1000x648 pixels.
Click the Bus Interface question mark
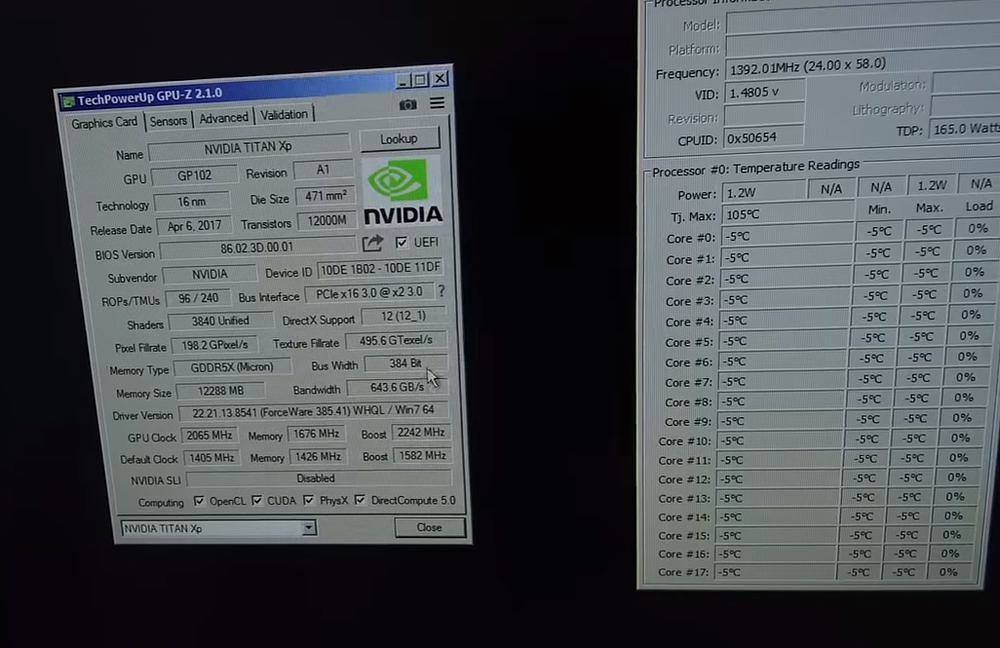pyautogui.click(x=441, y=291)
